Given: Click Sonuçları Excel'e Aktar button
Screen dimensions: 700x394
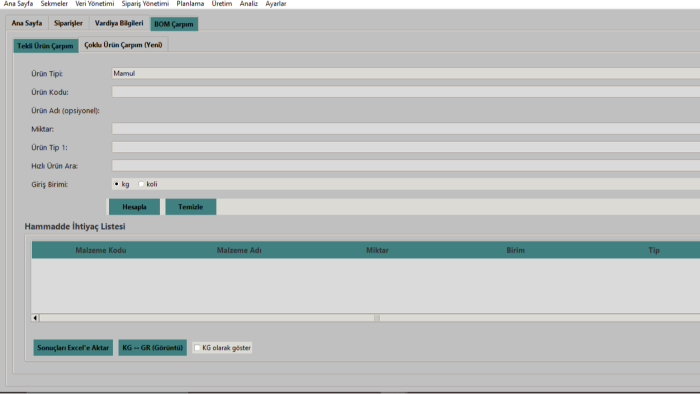Looking at the screenshot, I should (x=73, y=348).
